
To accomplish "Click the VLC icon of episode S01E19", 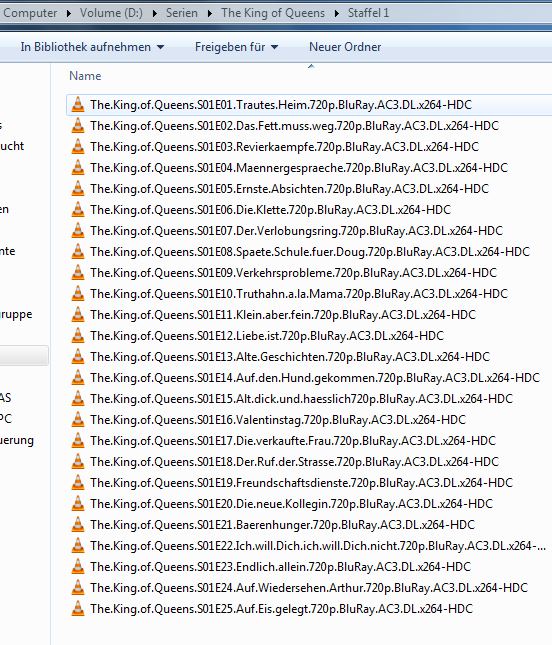I will click(78, 483).
